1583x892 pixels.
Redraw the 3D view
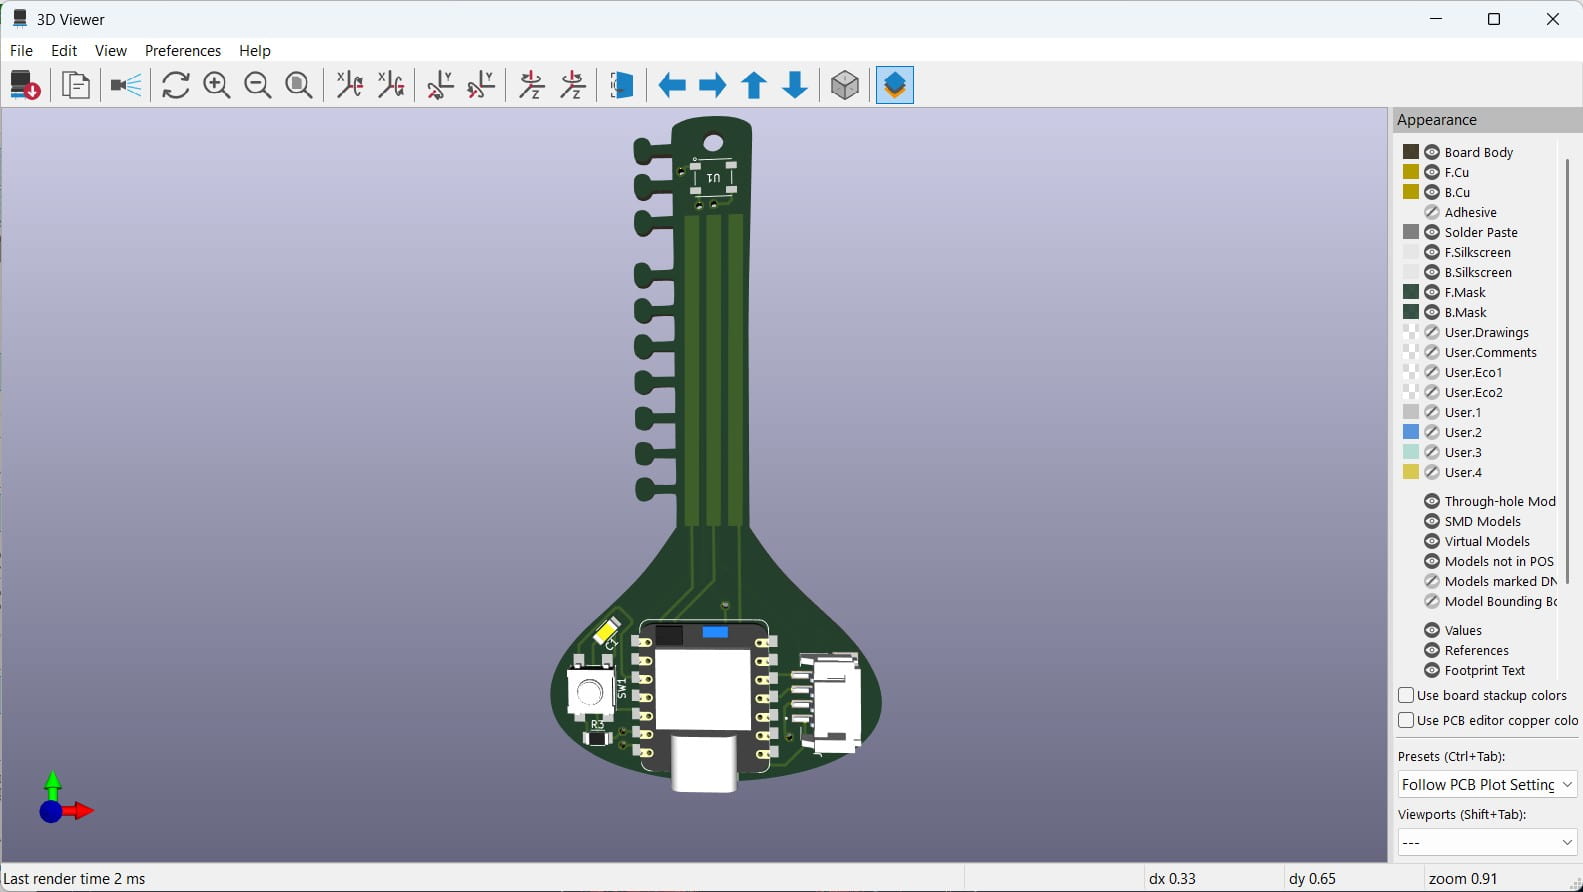(176, 85)
